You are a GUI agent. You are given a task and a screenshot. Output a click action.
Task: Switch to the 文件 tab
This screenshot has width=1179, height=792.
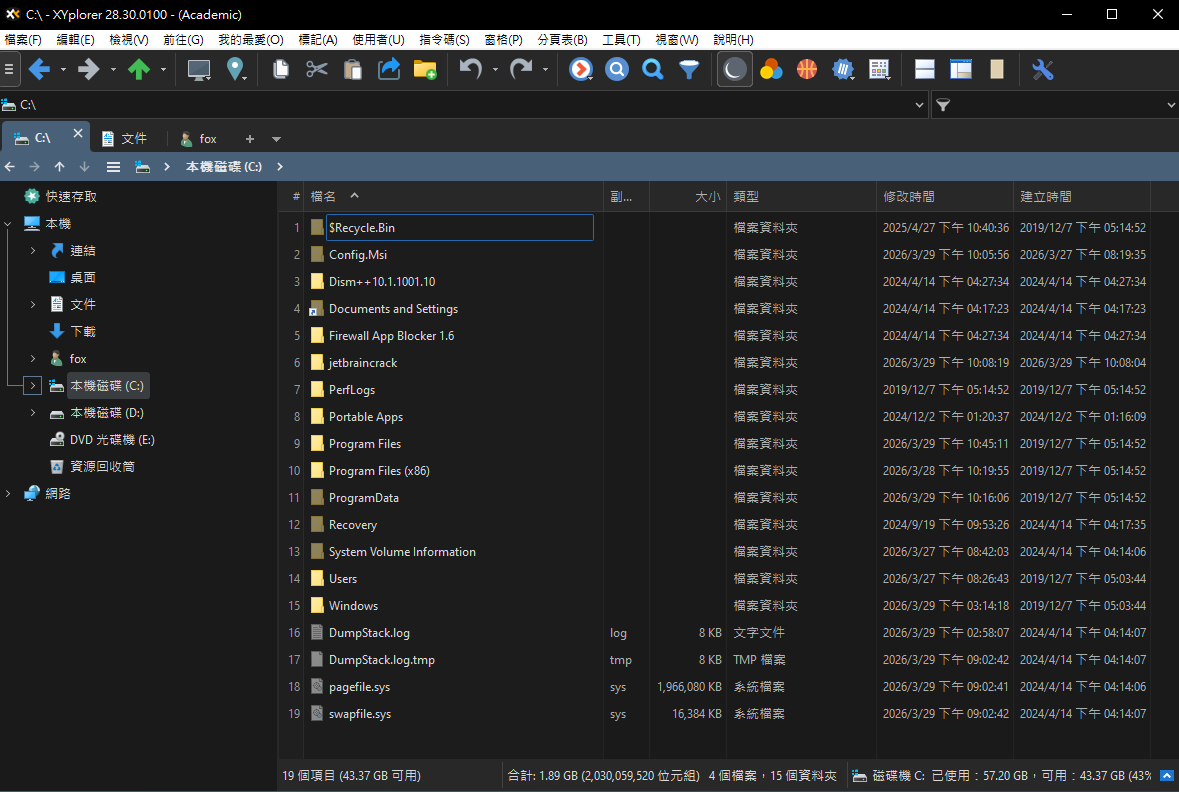[125, 139]
